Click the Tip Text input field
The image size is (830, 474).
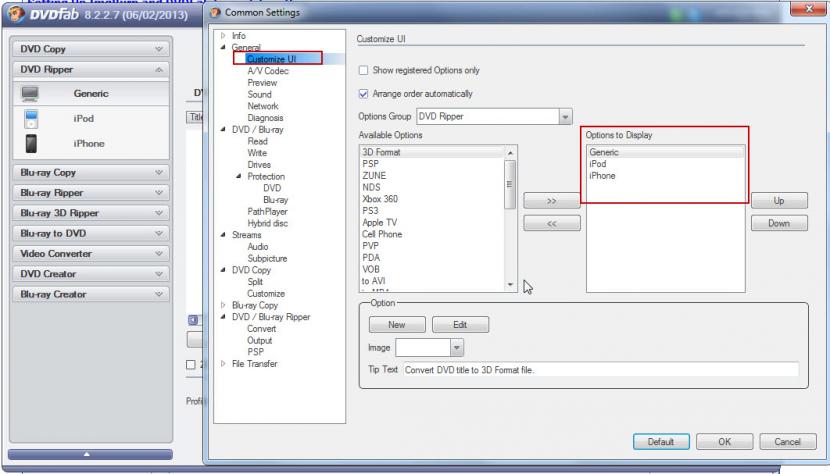(x=601, y=370)
